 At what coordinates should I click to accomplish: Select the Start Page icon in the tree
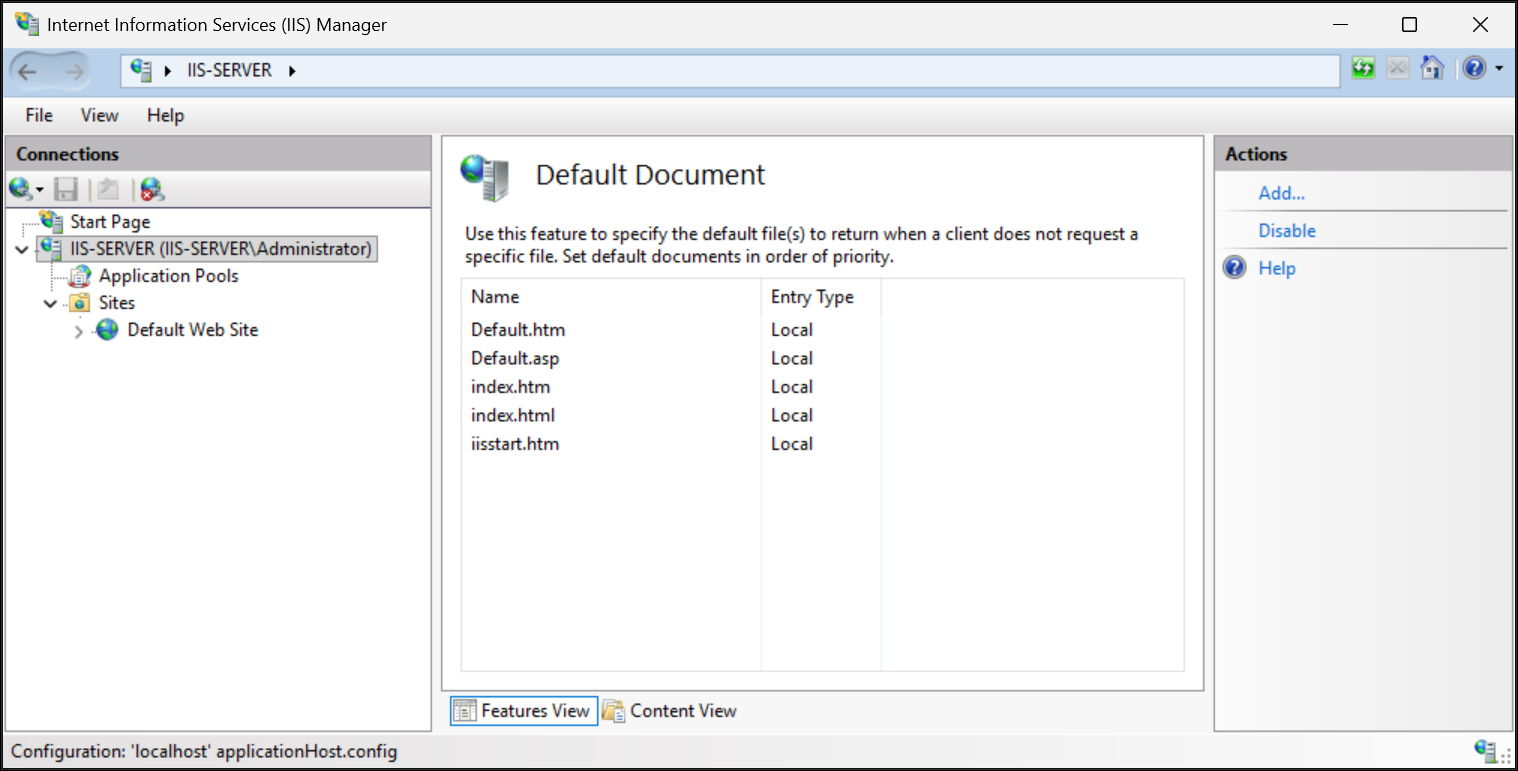click(x=51, y=221)
